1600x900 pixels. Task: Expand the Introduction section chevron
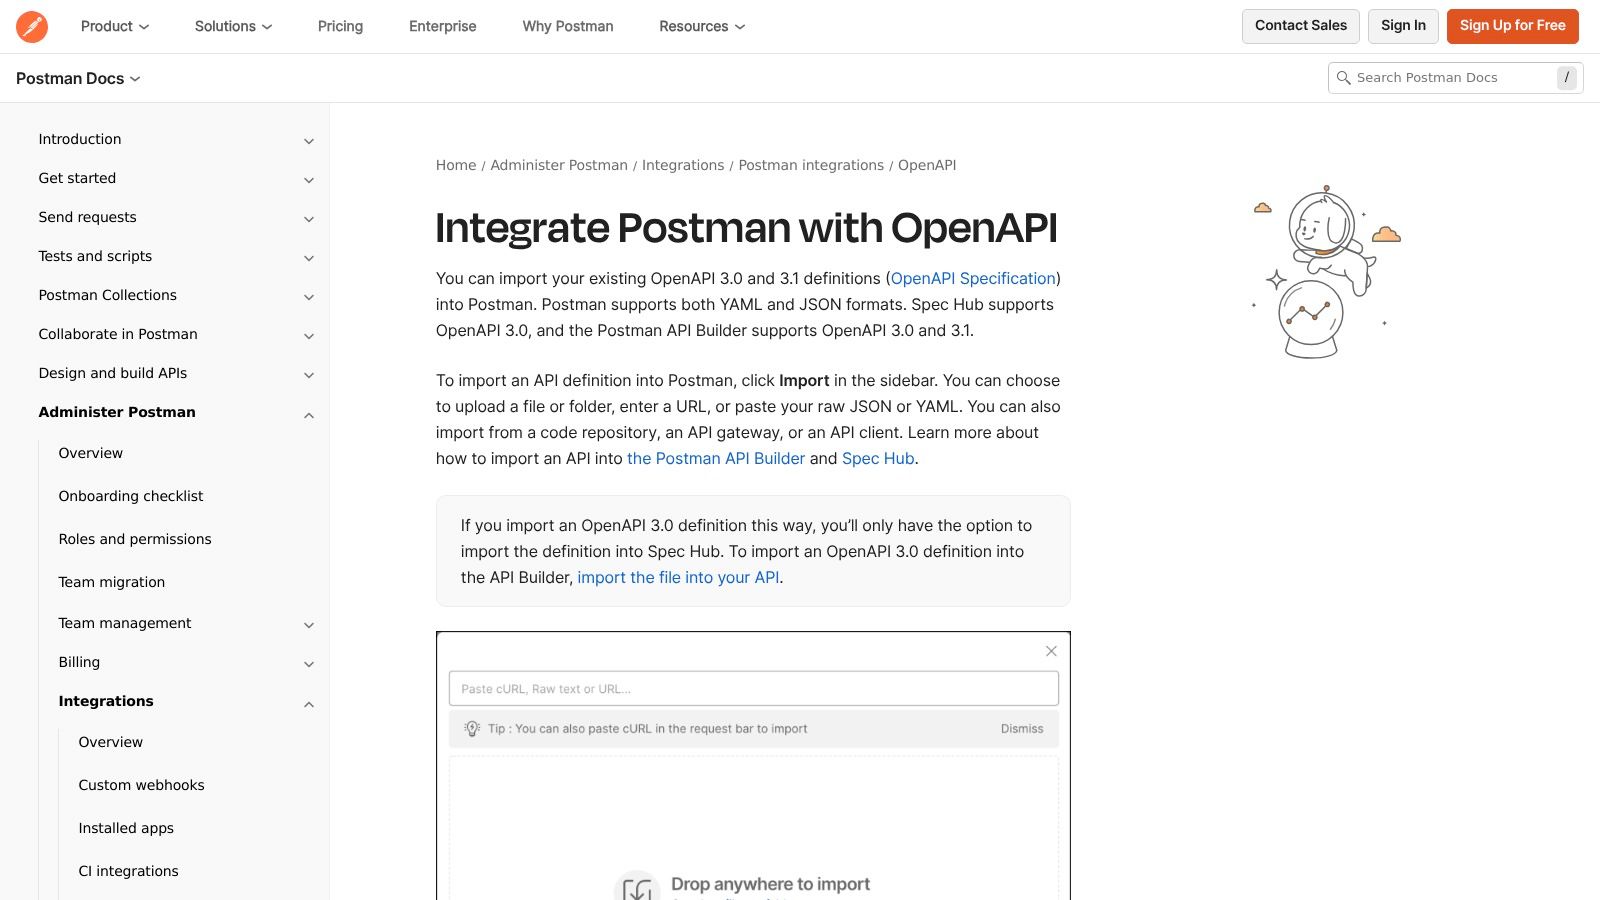309,141
